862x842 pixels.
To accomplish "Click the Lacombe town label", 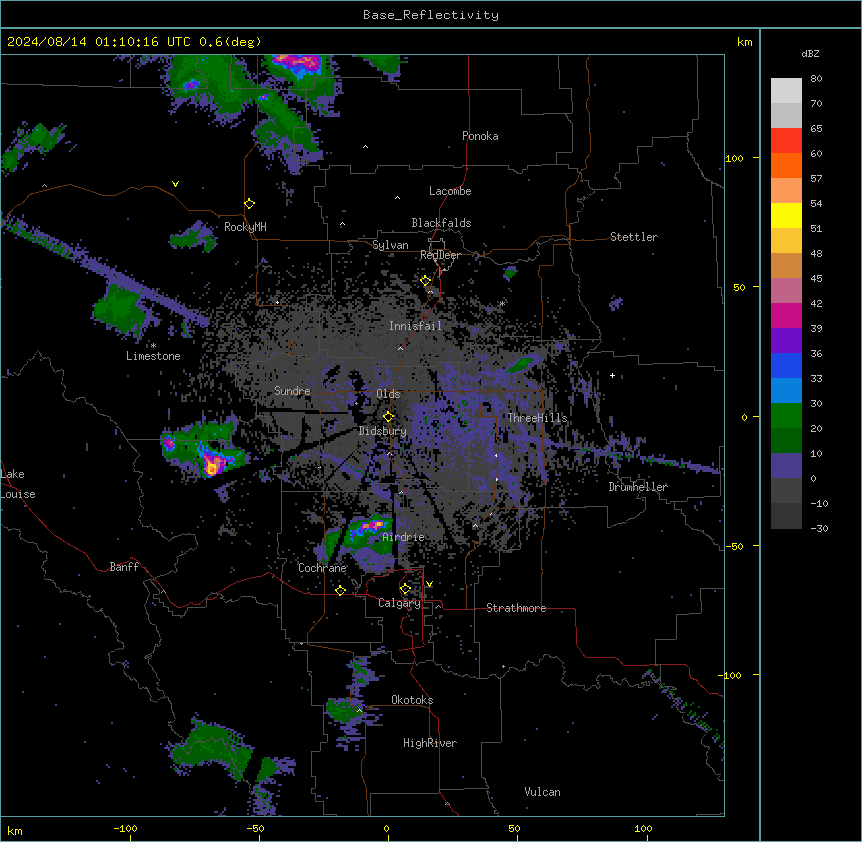I will tap(450, 191).
